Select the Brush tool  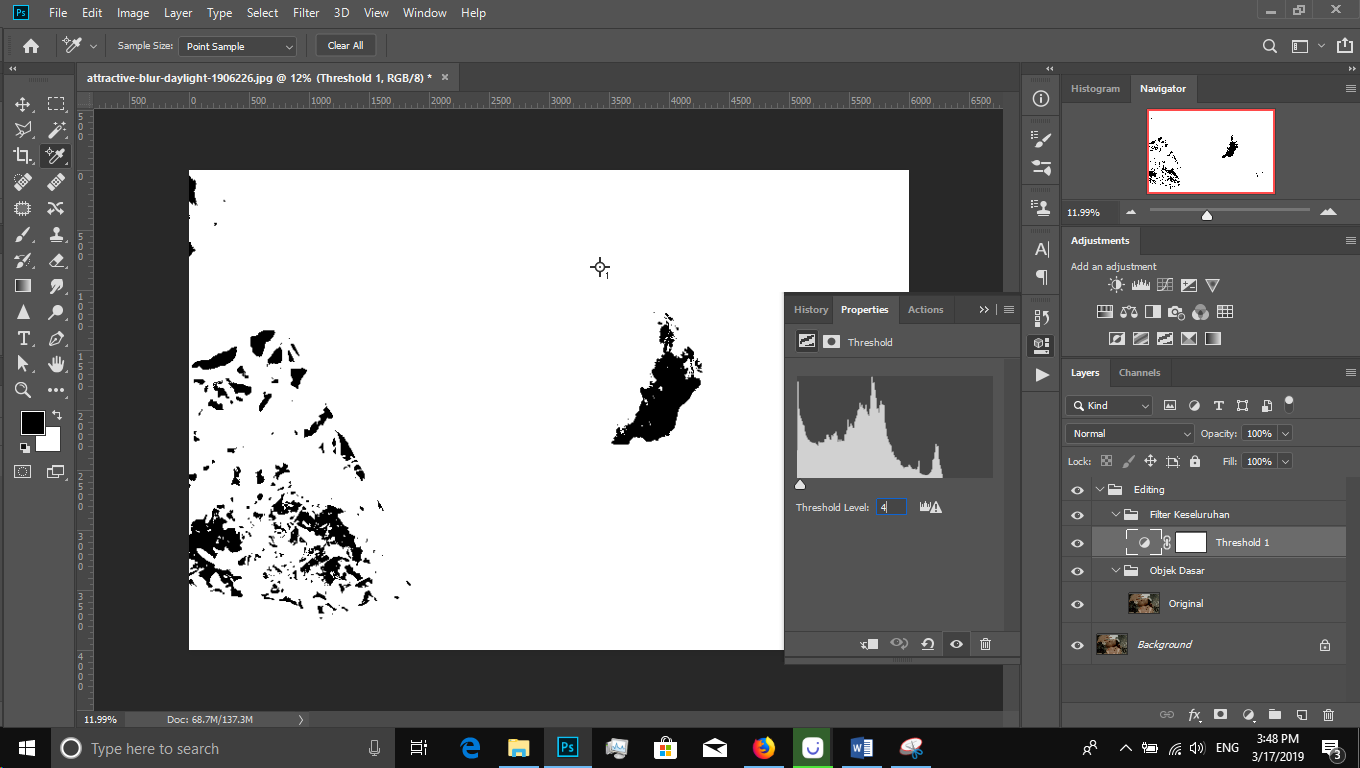coord(22,234)
